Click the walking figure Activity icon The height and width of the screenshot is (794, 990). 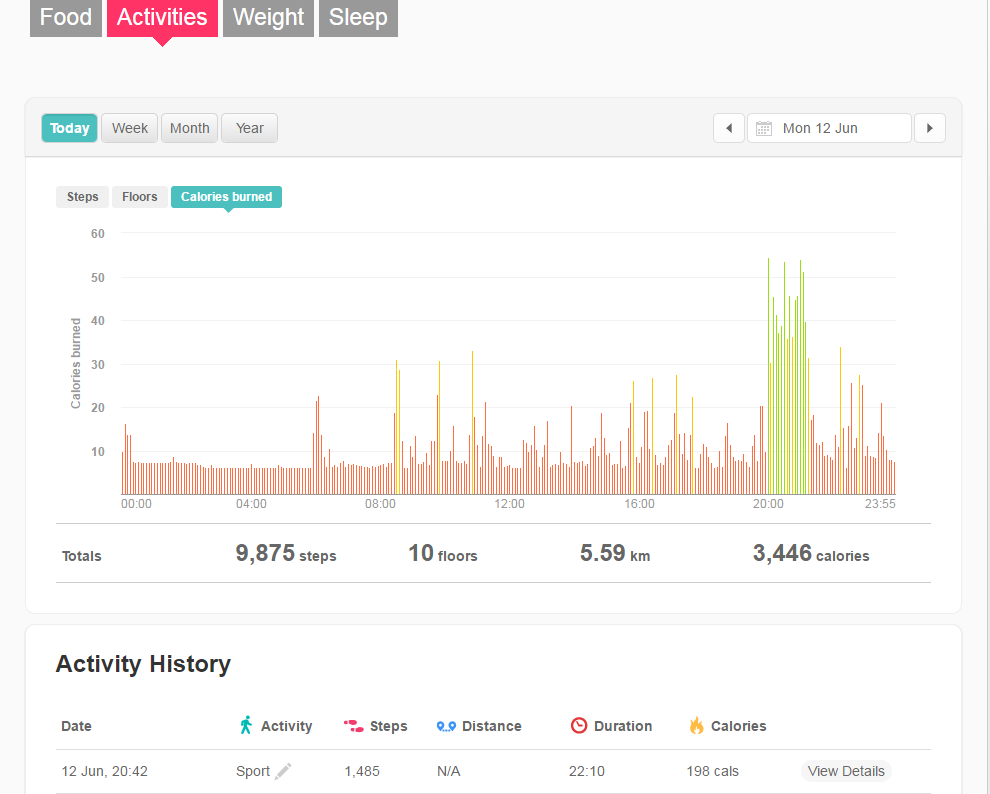pos(246,725)
